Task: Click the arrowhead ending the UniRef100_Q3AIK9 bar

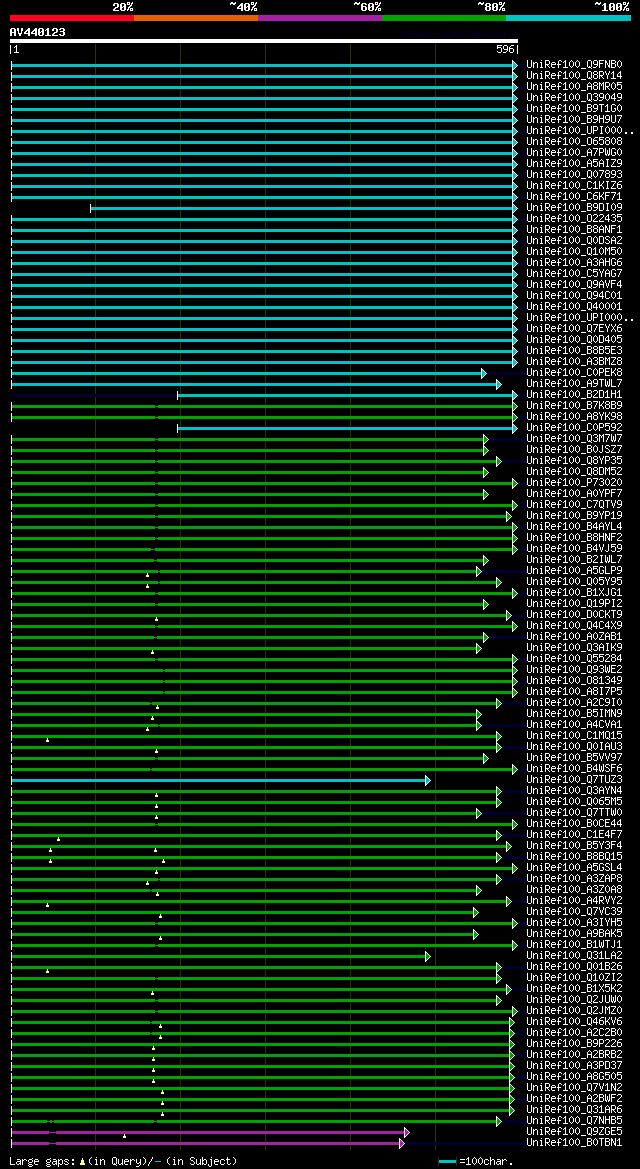Action: coord(479,648)
